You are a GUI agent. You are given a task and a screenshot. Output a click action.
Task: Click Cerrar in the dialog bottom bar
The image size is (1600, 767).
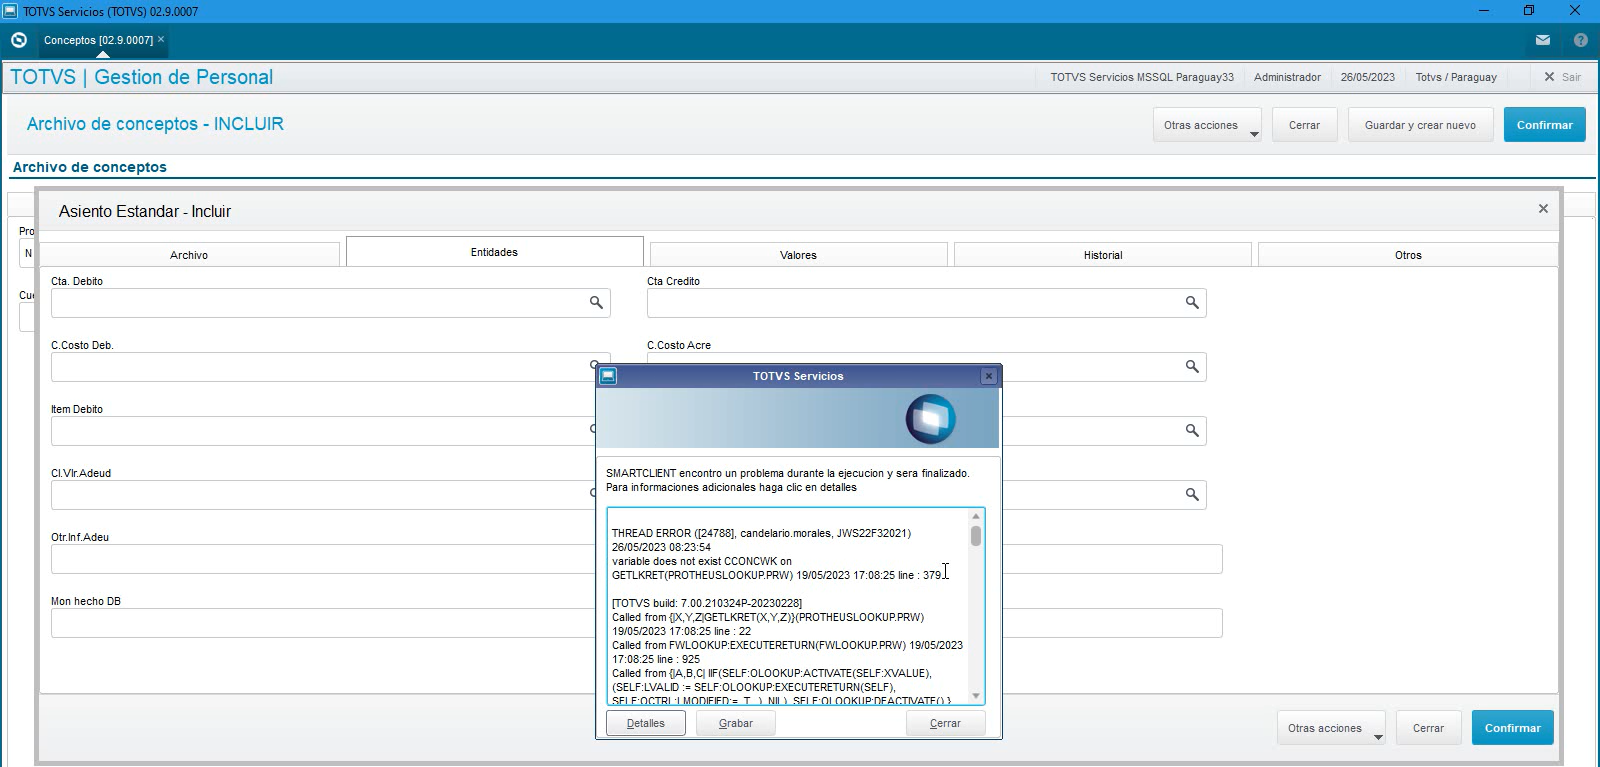click(x=1428, y=728)
